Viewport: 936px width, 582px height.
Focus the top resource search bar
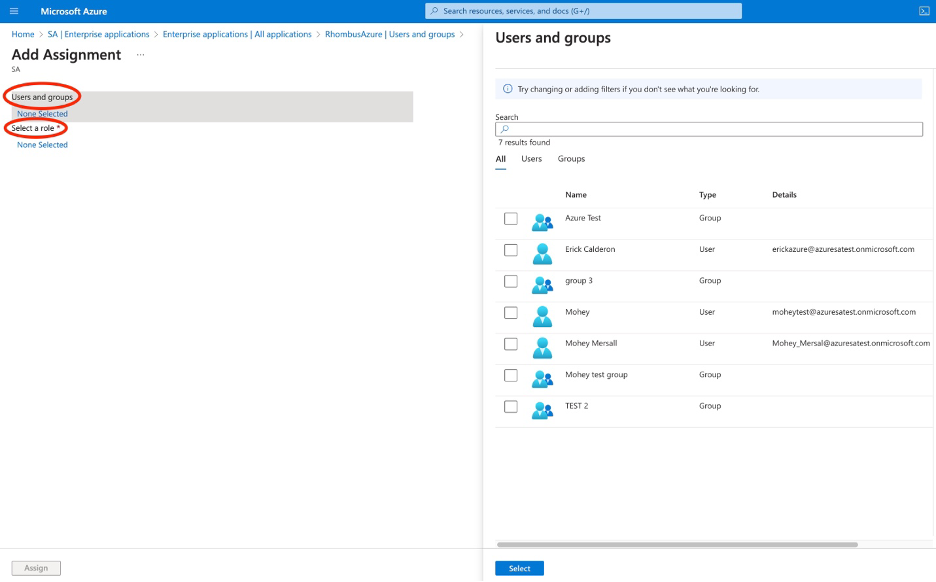(x=583, y=11)
